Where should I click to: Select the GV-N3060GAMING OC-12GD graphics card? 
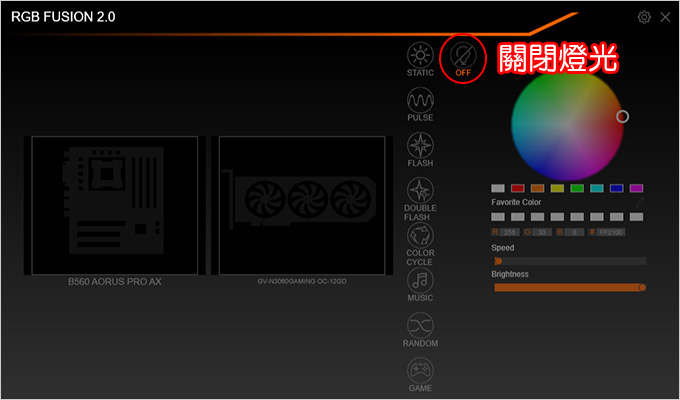click(x=302, y=205)
